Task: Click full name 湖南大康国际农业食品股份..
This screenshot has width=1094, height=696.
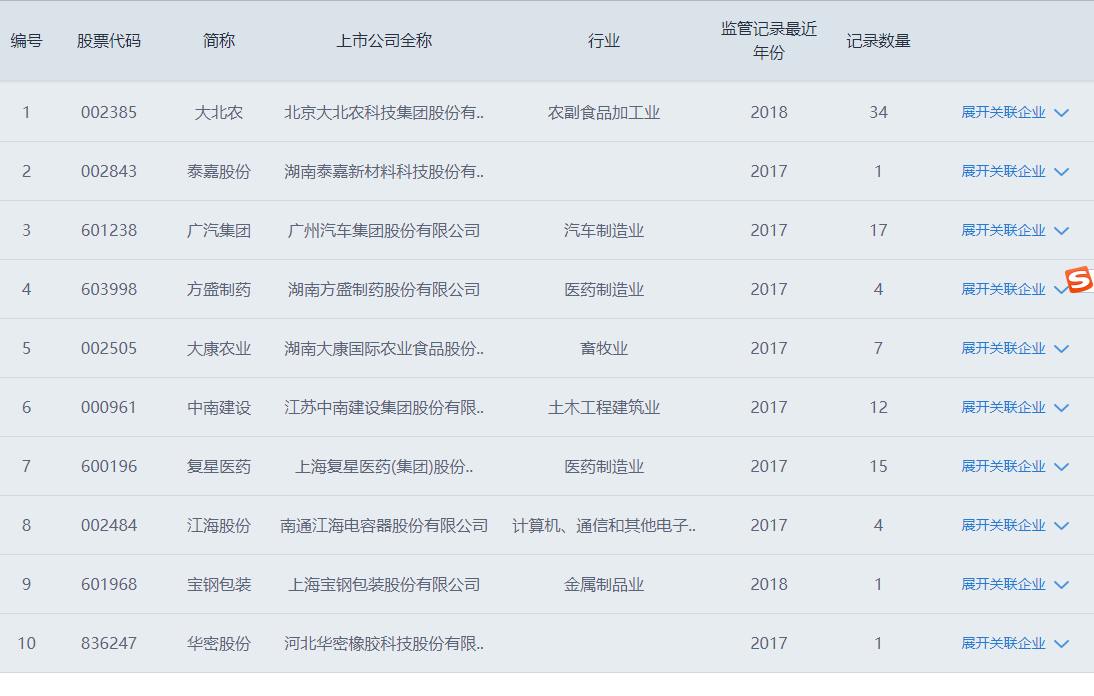Action: pos(384,348)
